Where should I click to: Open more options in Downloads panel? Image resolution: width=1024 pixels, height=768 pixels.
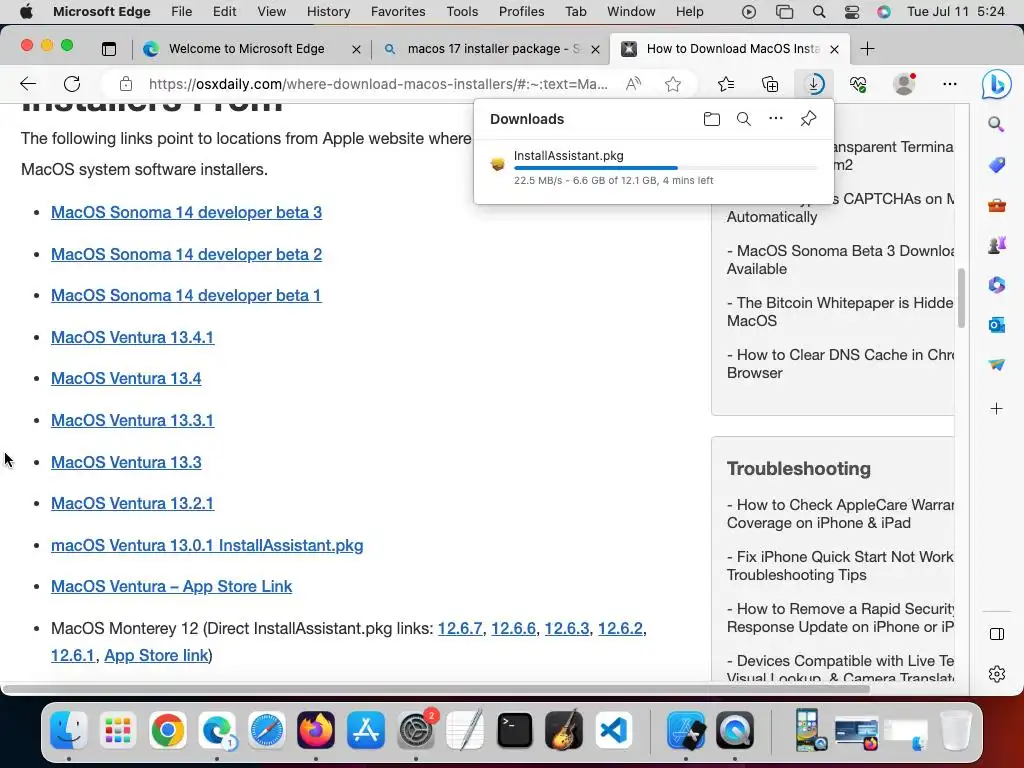[776, 119]
